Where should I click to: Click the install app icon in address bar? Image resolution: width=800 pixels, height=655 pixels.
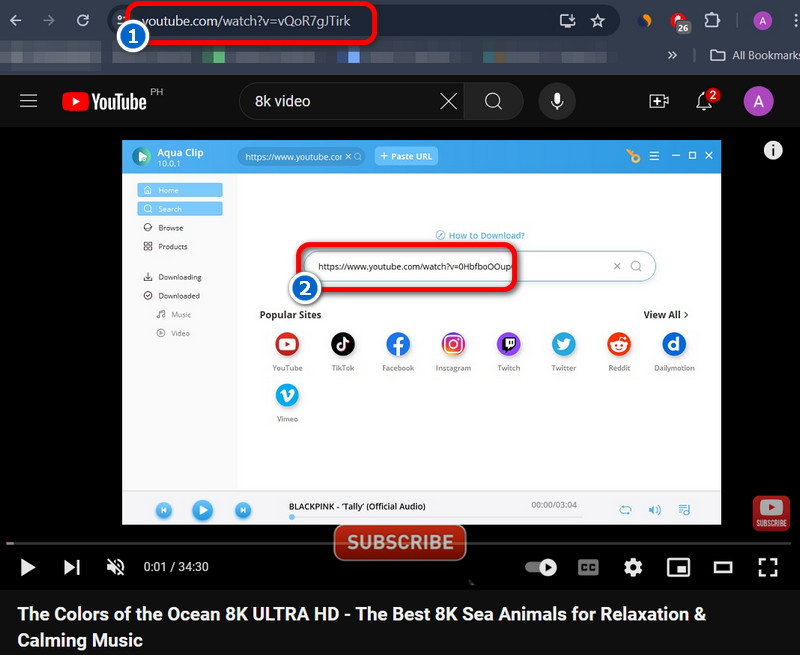point(567,20)
